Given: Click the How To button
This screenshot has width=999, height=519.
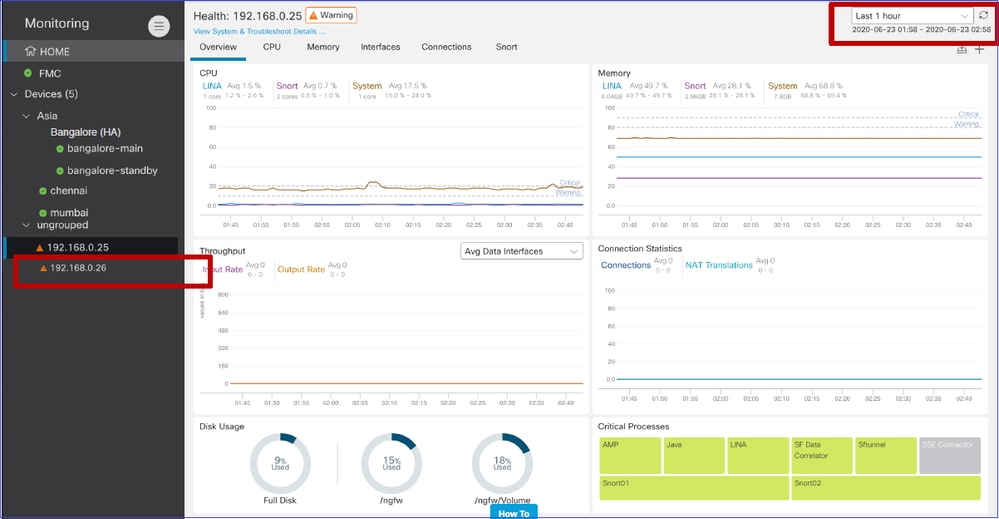Looking at the screenshot, I should (514, 513).
